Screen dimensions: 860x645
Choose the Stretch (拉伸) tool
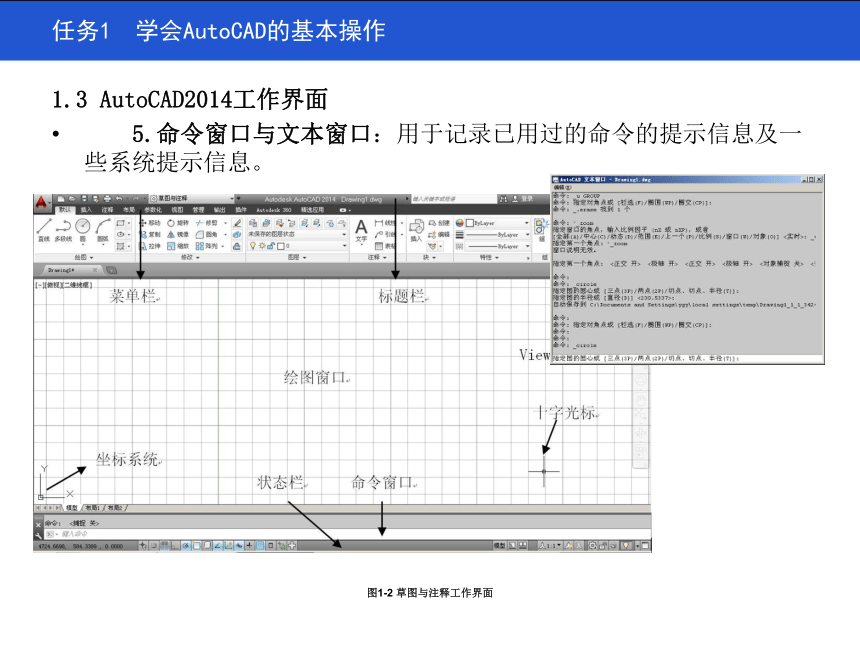pos(150,246)
